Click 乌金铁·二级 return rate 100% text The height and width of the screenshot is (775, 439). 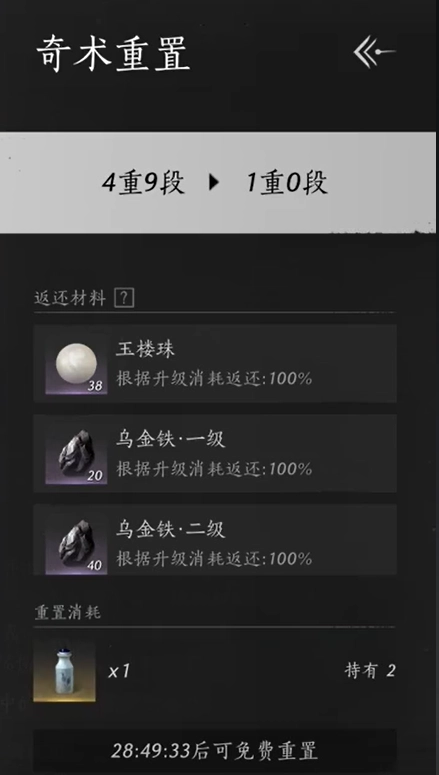[x=214, y=559]
